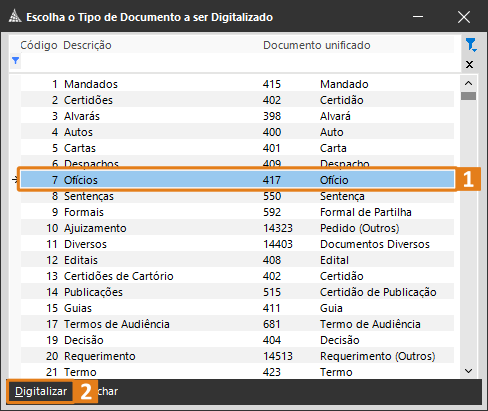
Task: Select the row 7 Ofícios
Action: click(237, 180)
